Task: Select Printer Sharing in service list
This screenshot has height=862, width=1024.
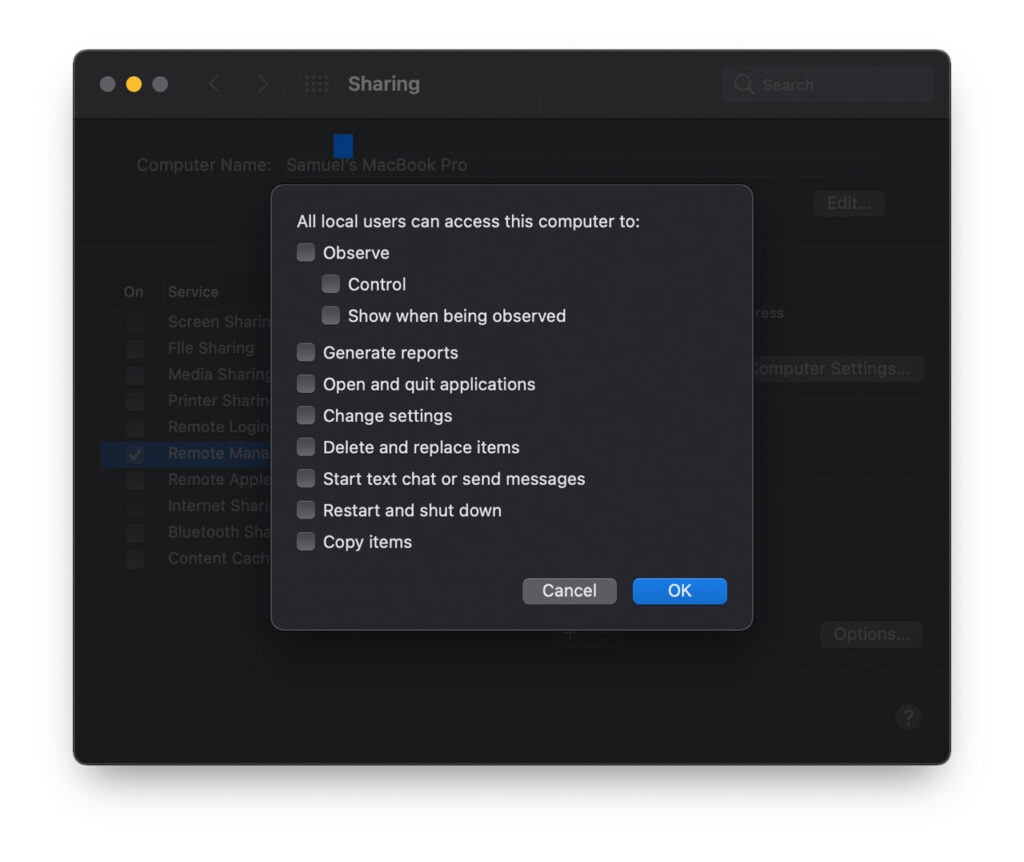Action: click(219, 401)
